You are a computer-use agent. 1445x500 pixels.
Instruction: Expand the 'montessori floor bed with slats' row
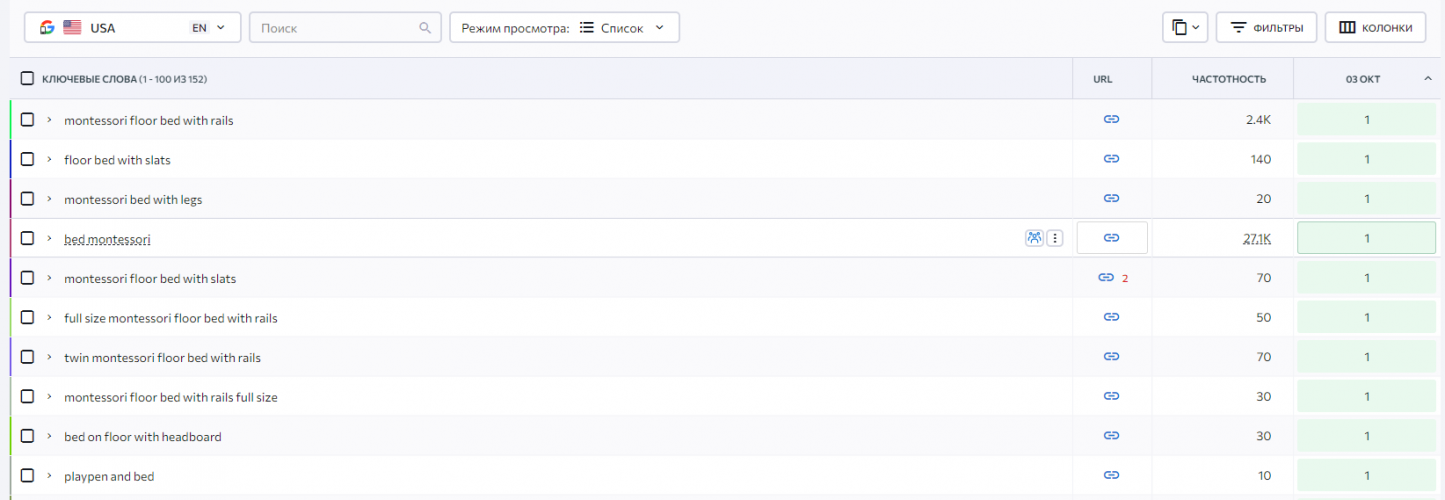49,278
